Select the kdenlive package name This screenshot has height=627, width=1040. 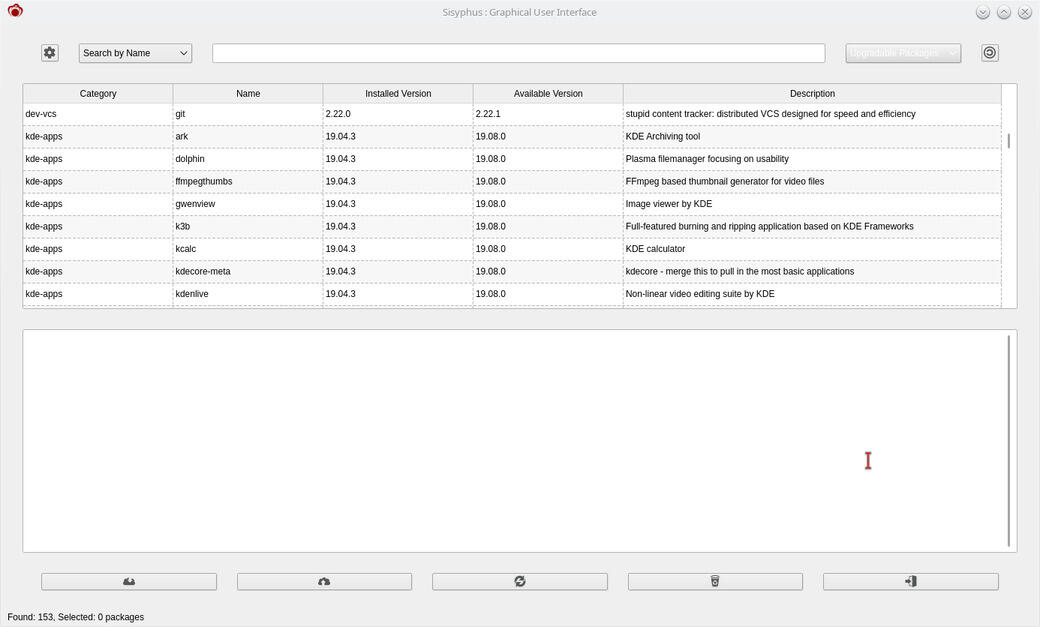[x=192, y=295]
